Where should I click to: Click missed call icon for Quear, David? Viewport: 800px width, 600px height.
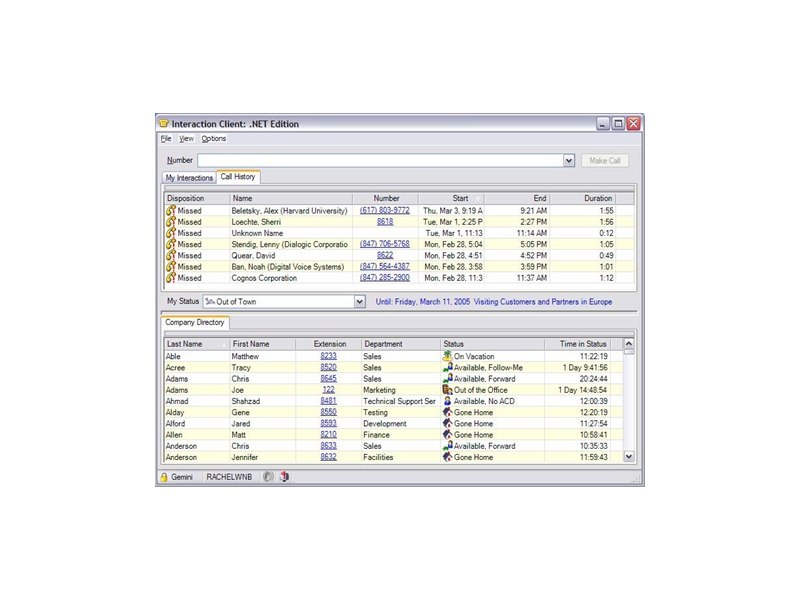tap(170, 256)
